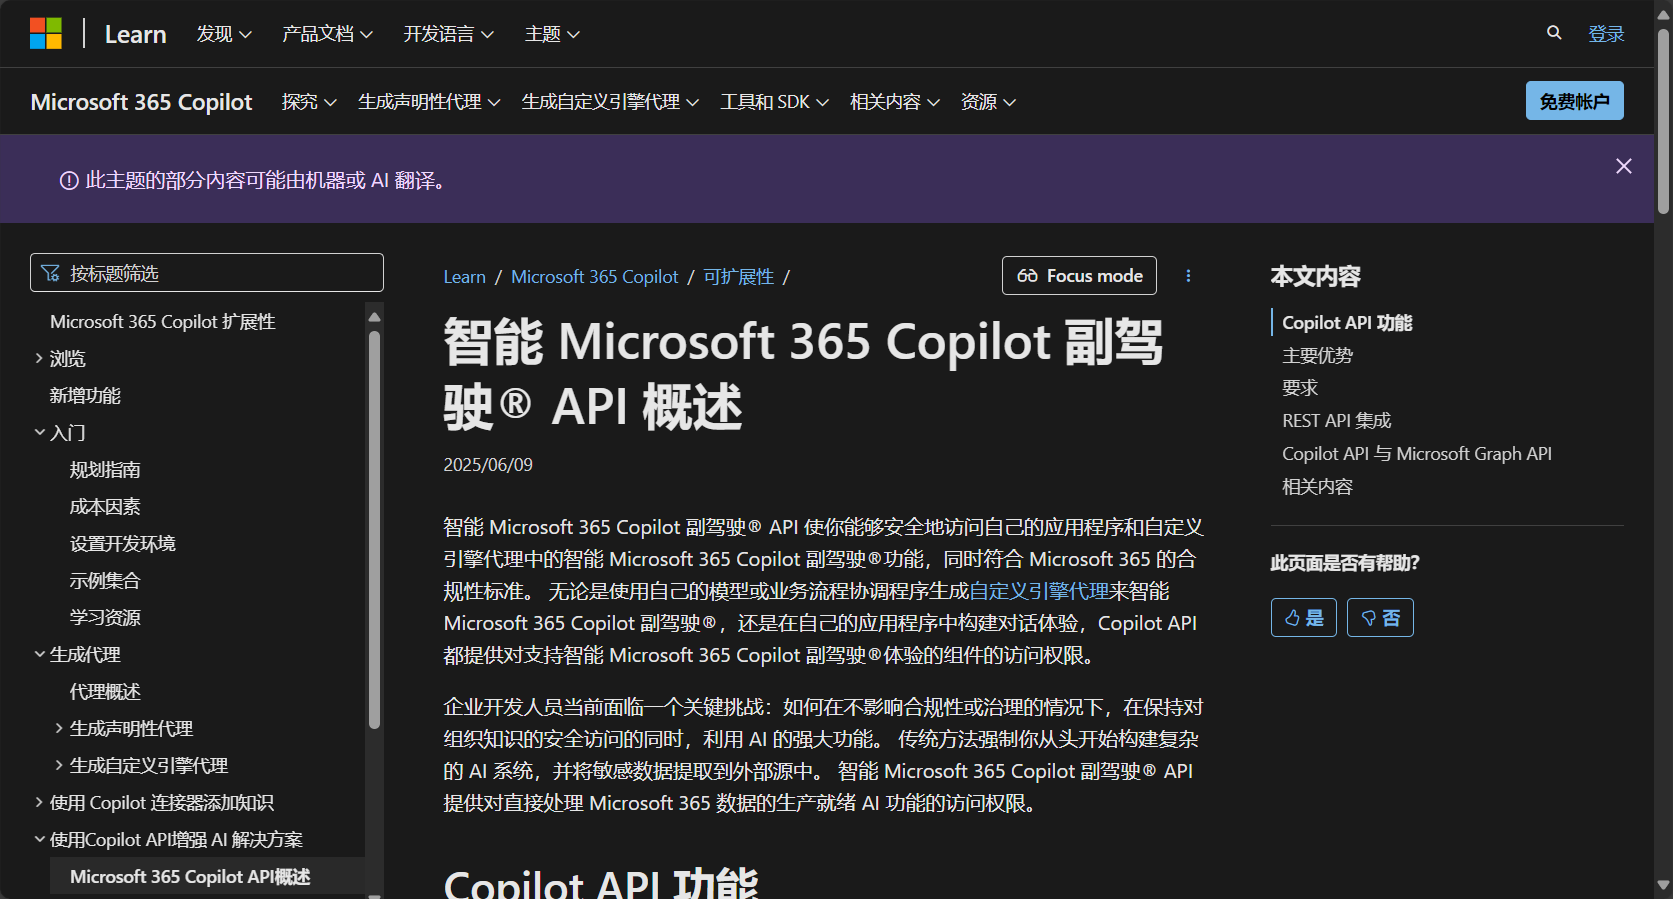The width and height of the screenshot is (1673, 899).
Task: Open the more actions three-dot icon
Action: click(1188, 276)
